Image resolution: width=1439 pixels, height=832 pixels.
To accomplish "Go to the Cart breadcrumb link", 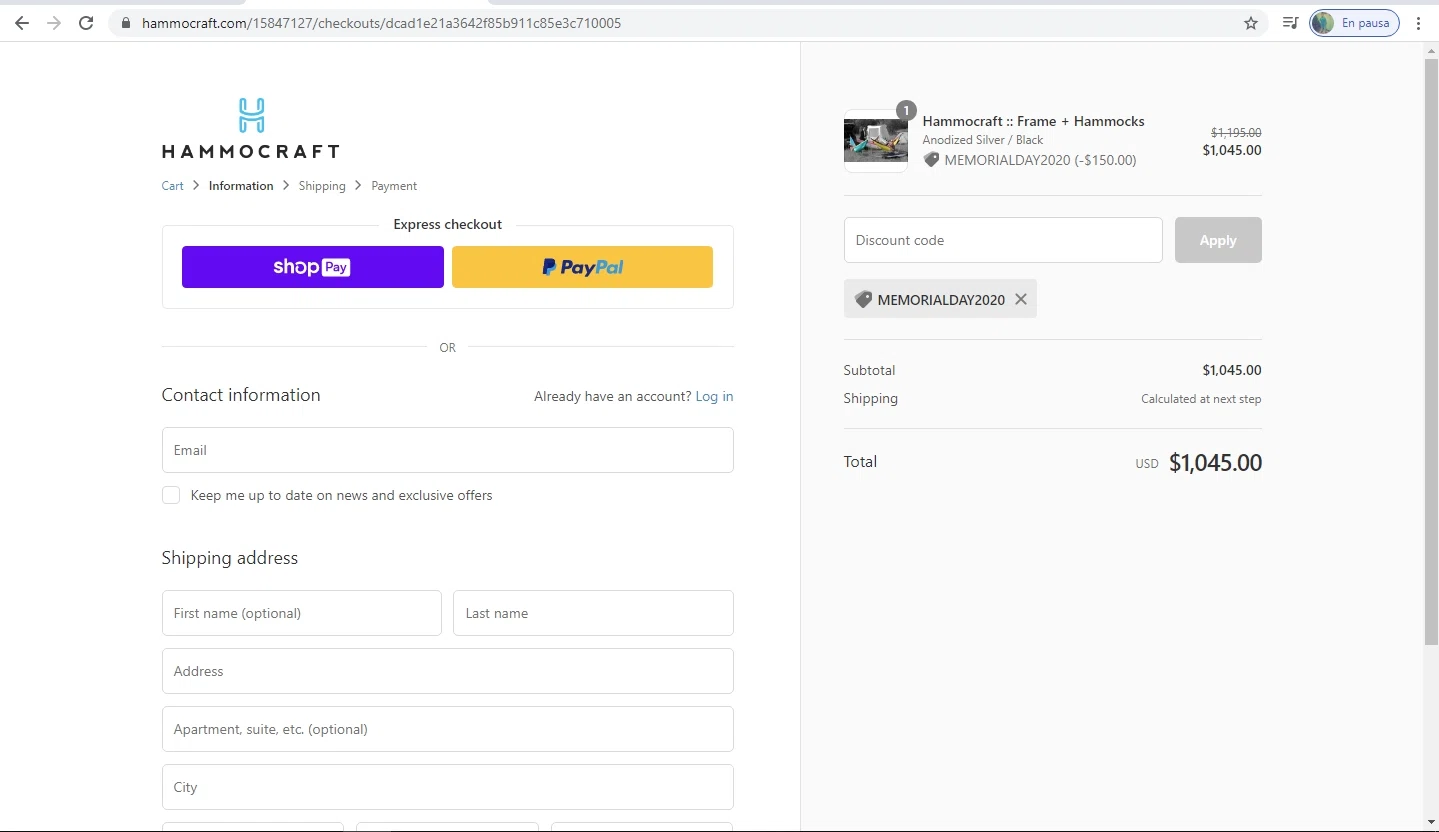I will (173, 186).
